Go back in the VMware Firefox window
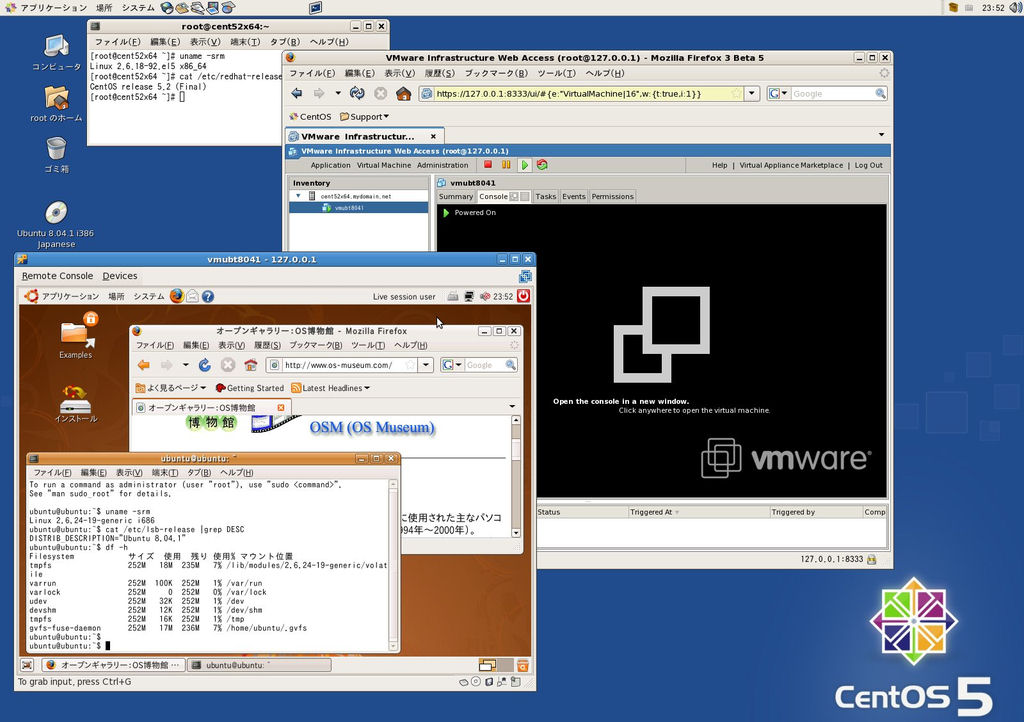The height and width of the screenshot is (722, 1024). pos(297,93)
